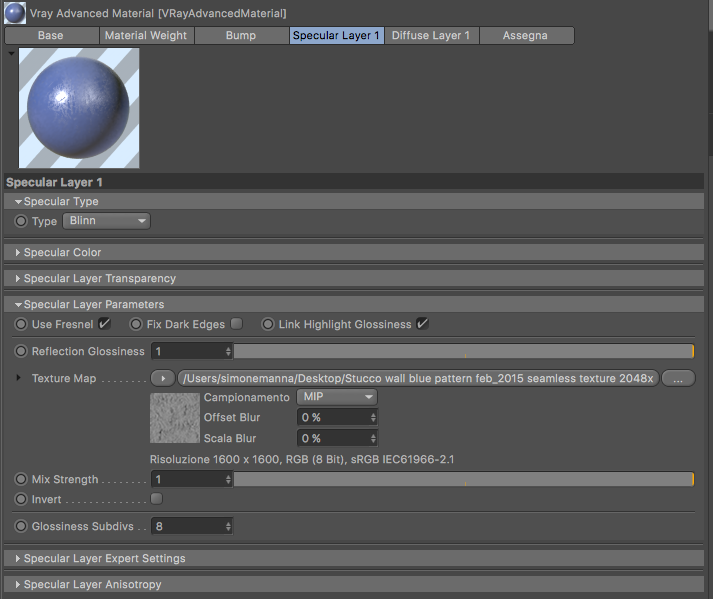The height and width of the screenshot is (599, 713).
Task: Click the stucco texture file path button
Action: click(418, 378)
